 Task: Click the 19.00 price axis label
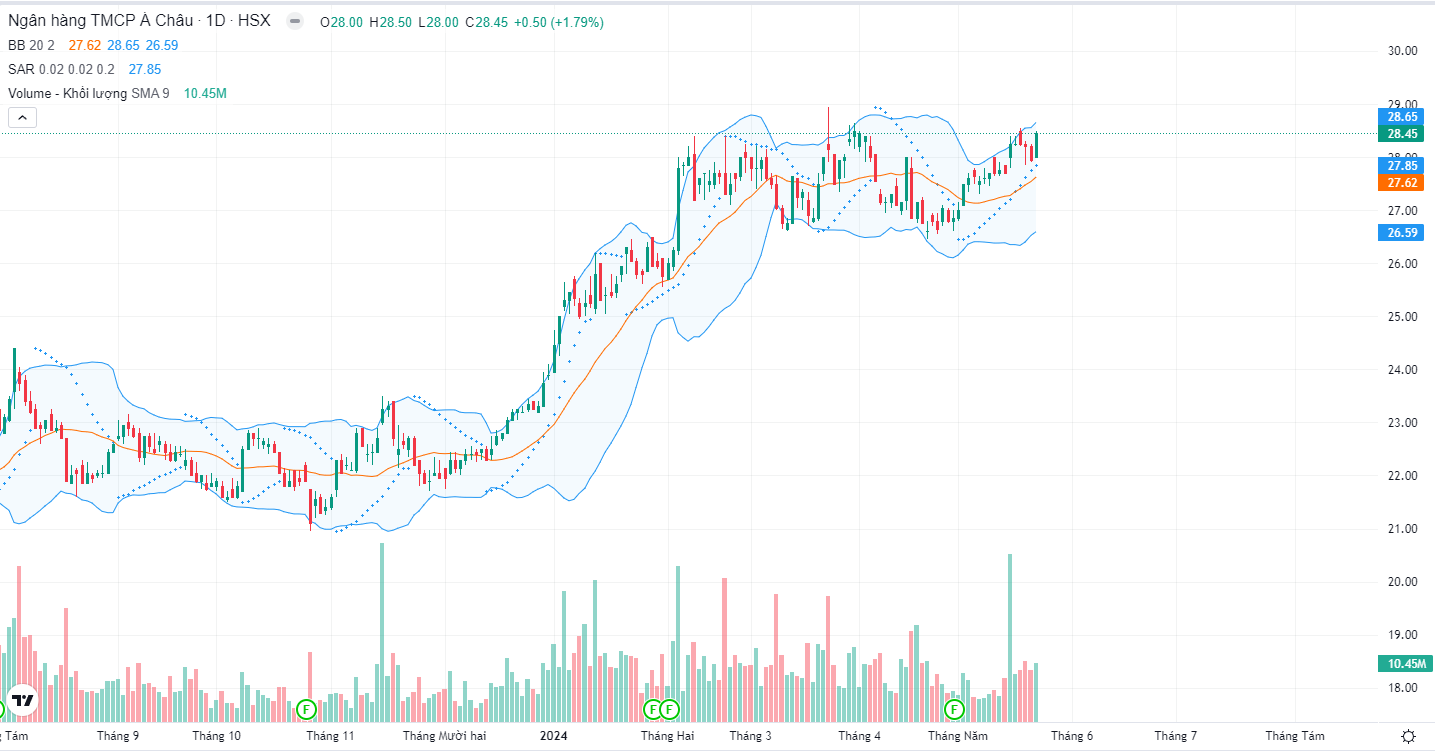(1404, 634)
